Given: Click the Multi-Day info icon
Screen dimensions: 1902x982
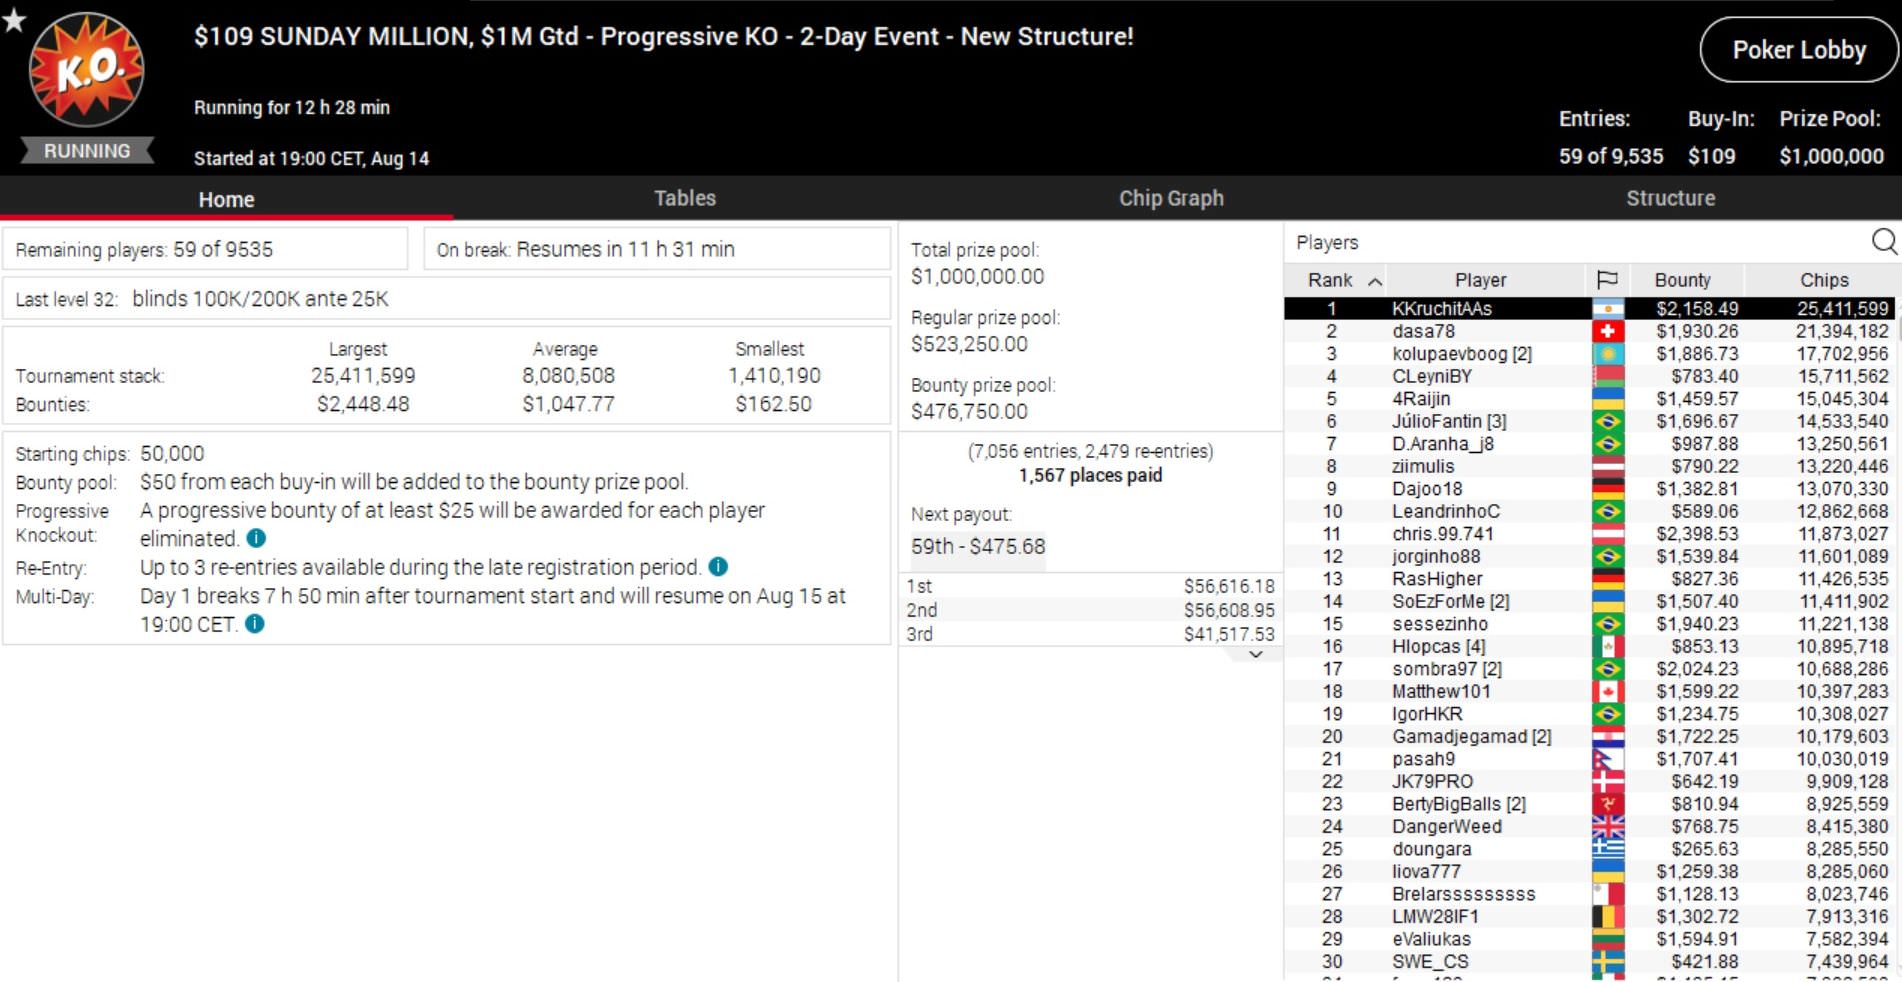Looking at the screenshot, I should coord(255,624).
